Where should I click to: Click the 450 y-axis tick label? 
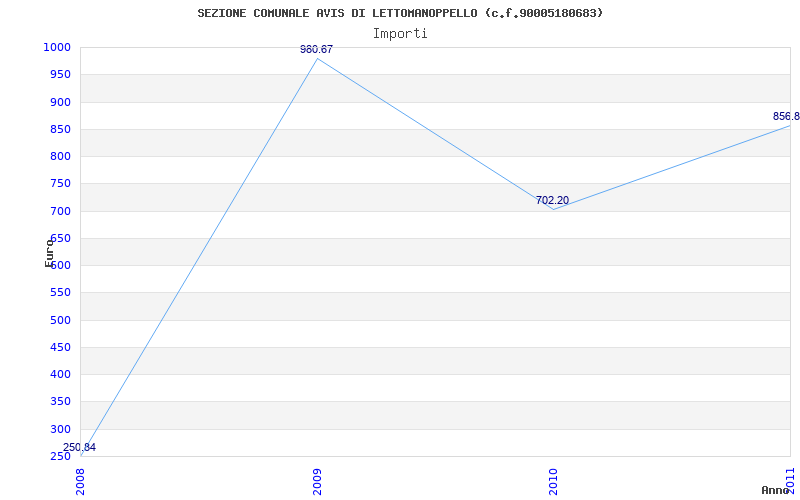(60, 347)
